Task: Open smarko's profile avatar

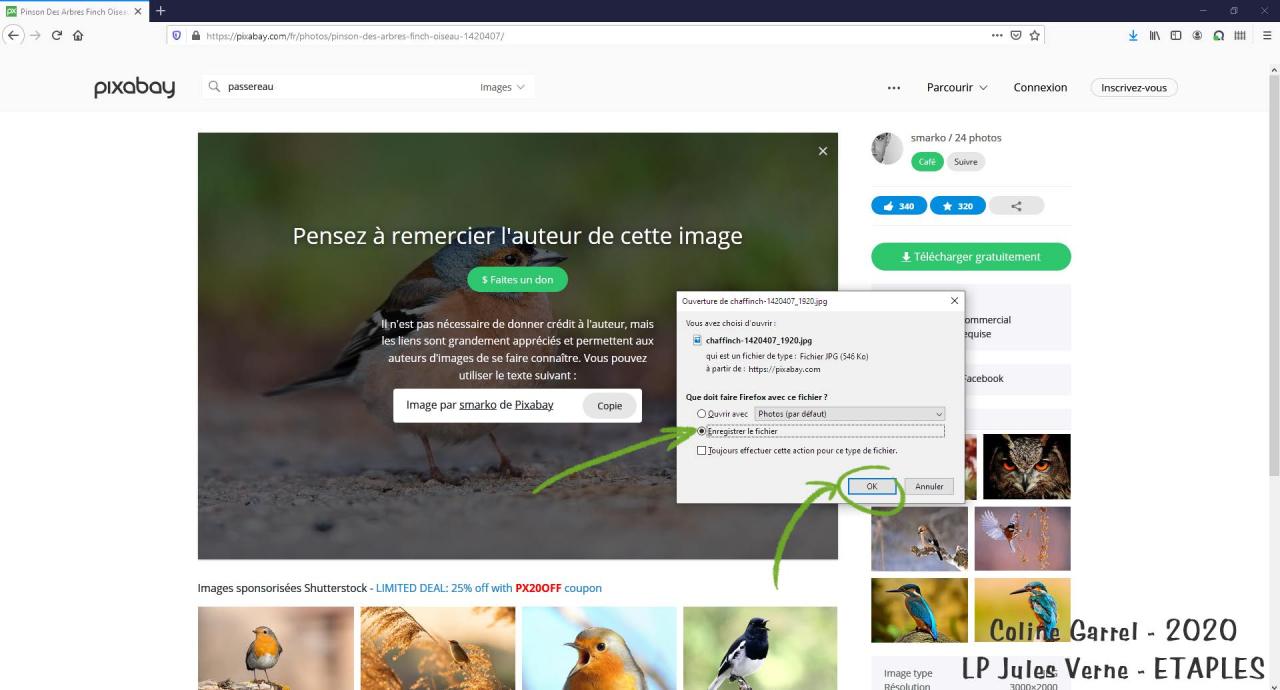Action: (x=887, y=148)
